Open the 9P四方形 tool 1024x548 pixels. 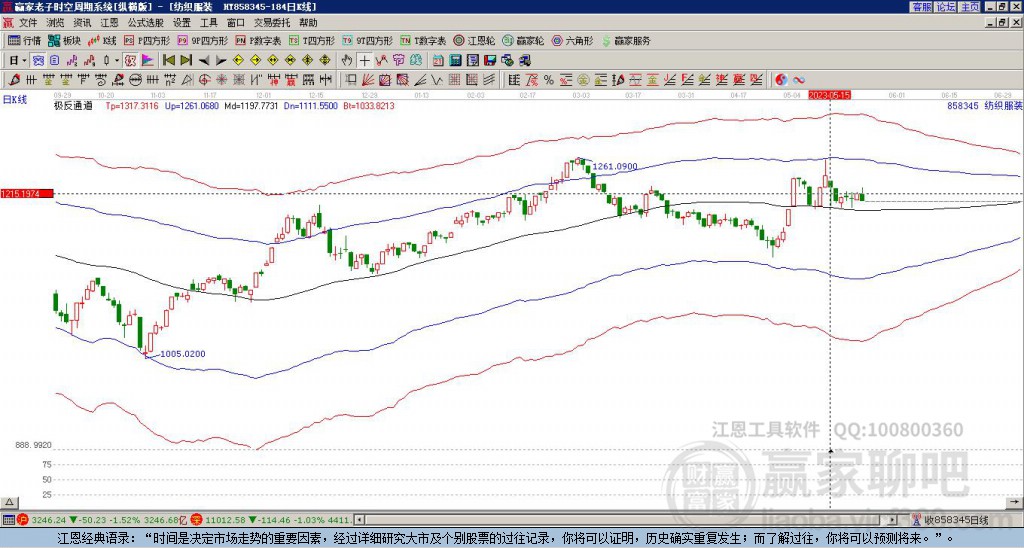pyautogui.click(x=202, y=40)
